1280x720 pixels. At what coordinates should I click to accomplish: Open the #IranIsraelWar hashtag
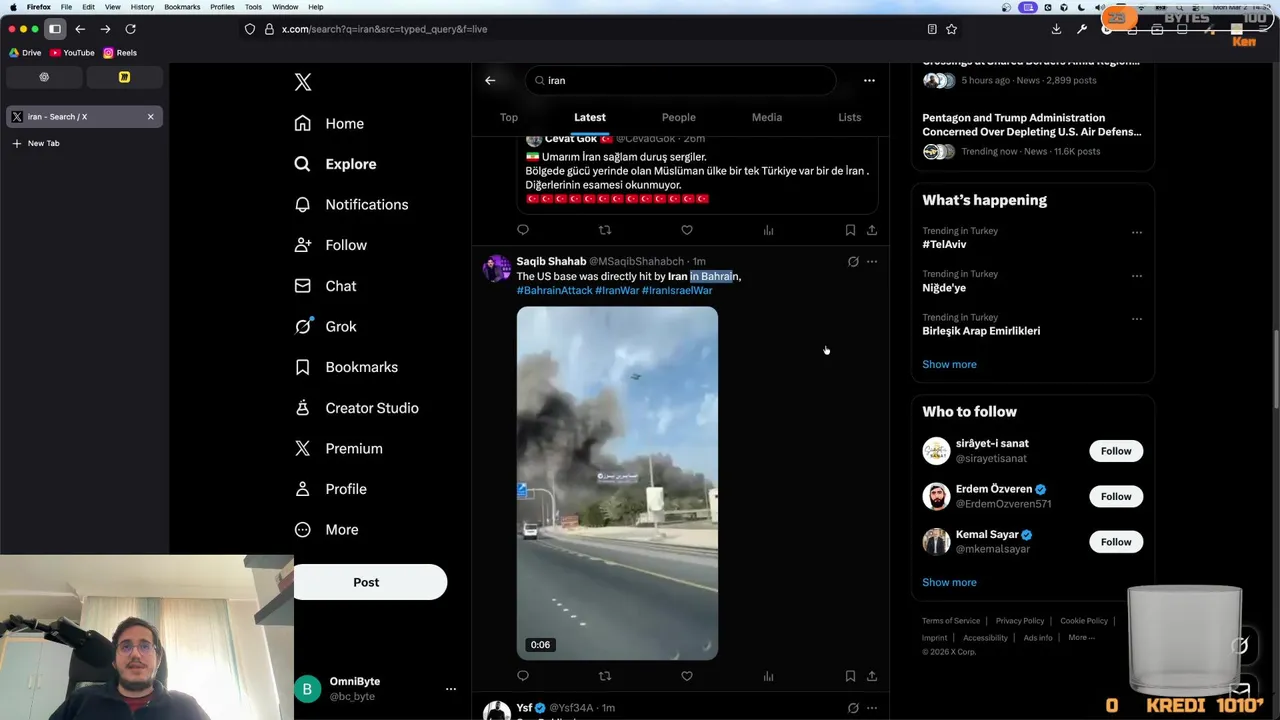[677, 290]
